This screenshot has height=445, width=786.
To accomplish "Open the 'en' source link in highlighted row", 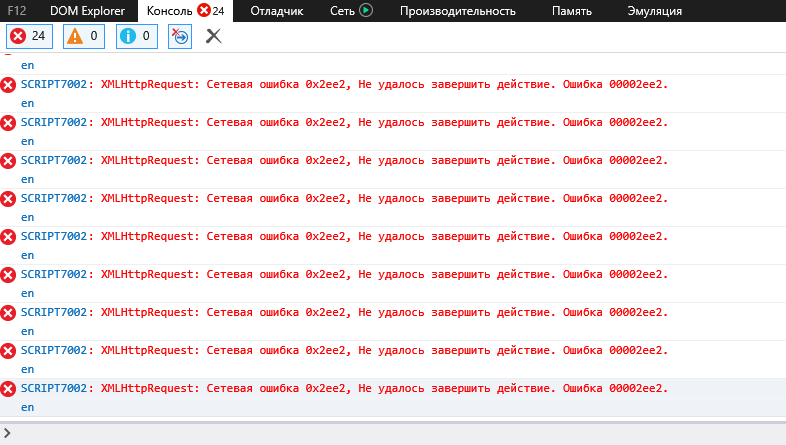I will click(x=28, y=407).
